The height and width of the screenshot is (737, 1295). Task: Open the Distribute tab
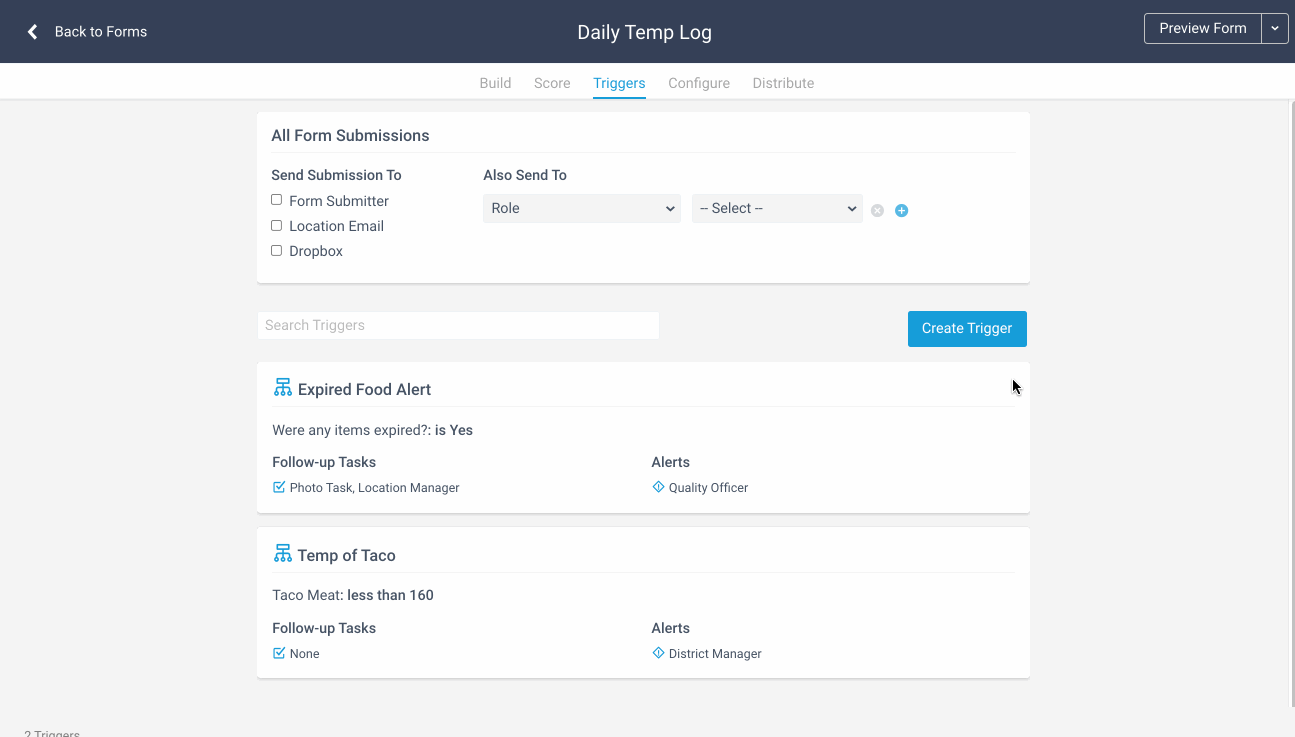[x=783, y=83]
